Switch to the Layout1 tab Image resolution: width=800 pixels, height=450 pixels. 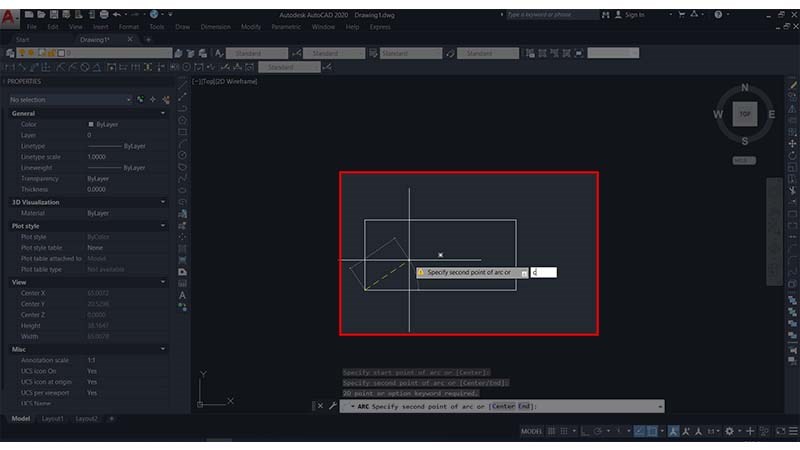tap(52, 419)
